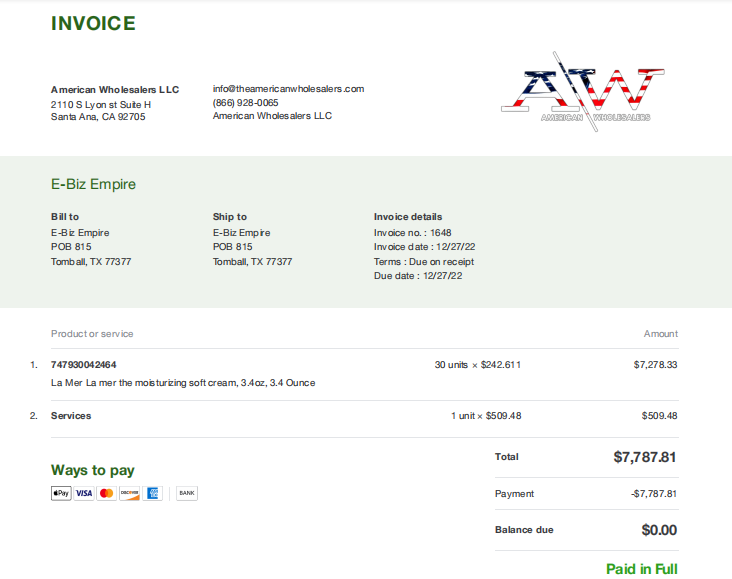Click the Ways to pay heading
Image resolution: width=732 pixels, height=579 pixels.
click(93, 470)
